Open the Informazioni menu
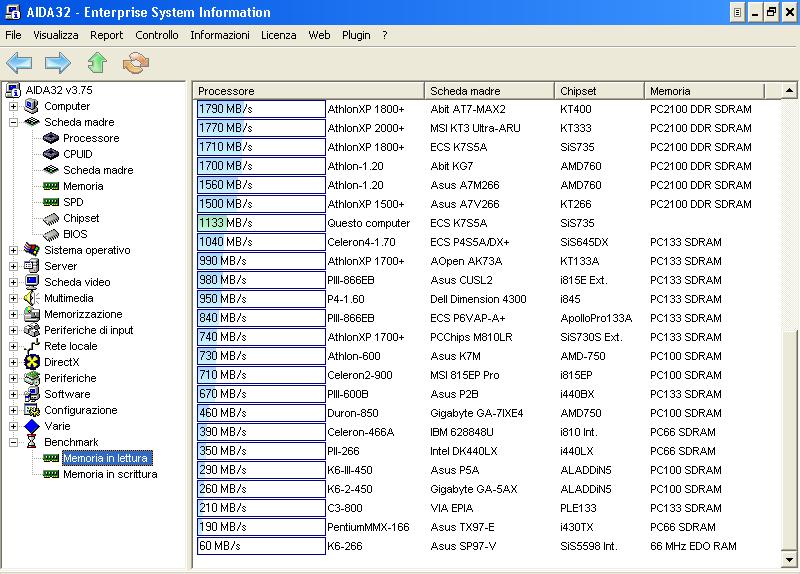The image size is (800, 574). [220, 35]
